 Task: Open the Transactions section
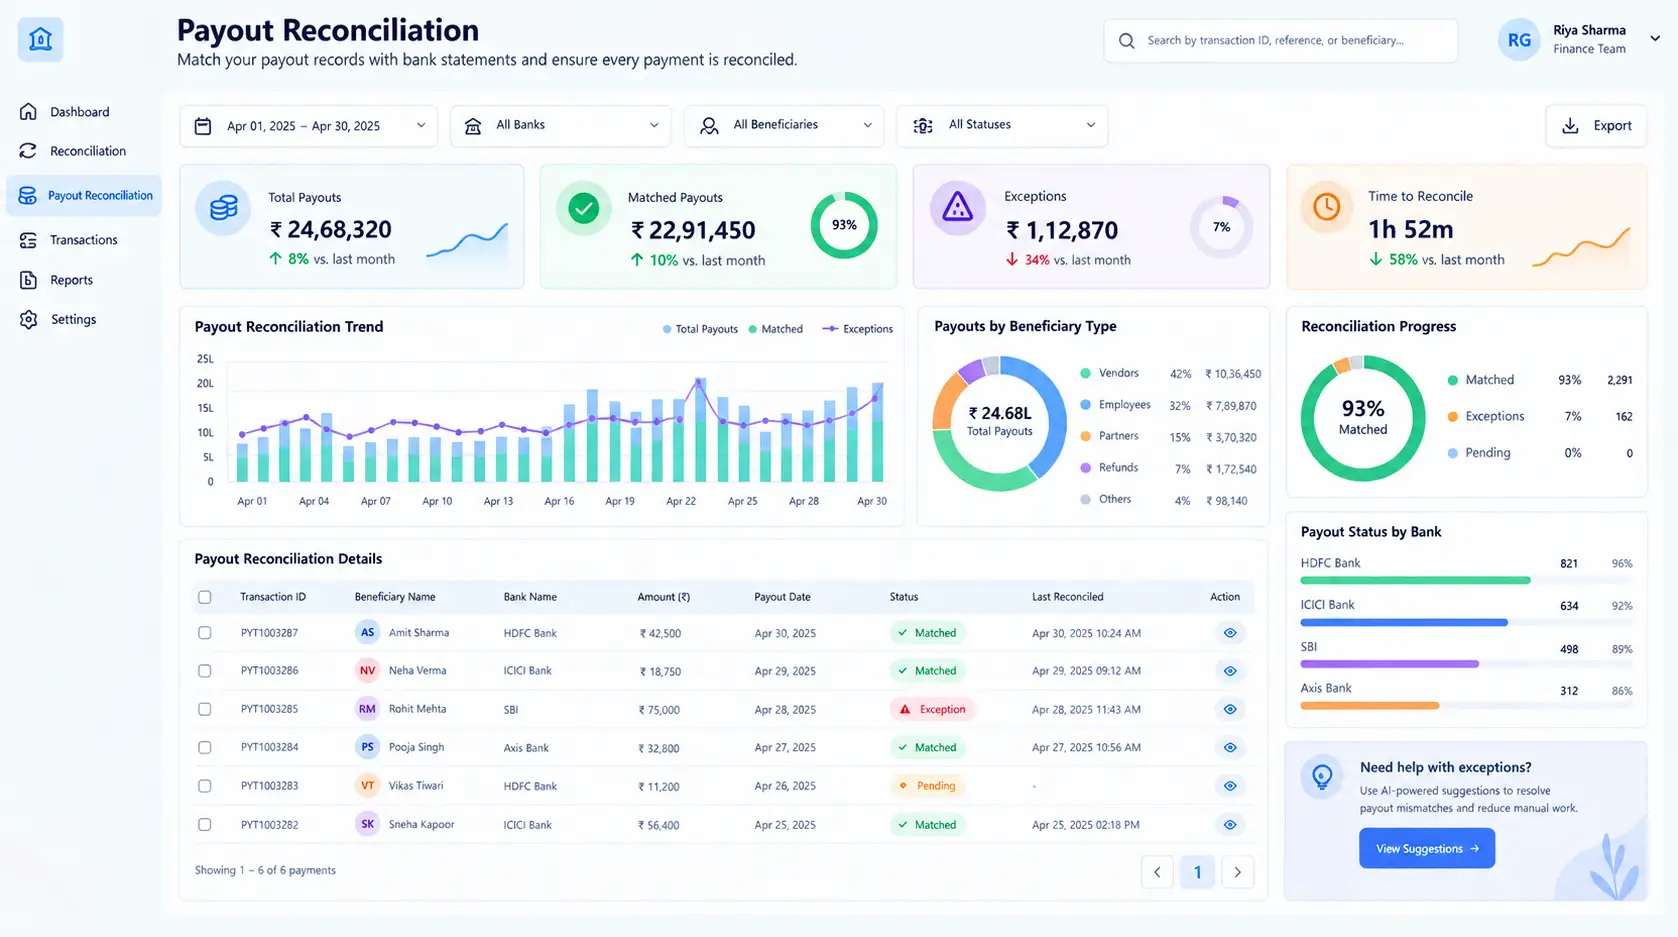tap(83, 240)
